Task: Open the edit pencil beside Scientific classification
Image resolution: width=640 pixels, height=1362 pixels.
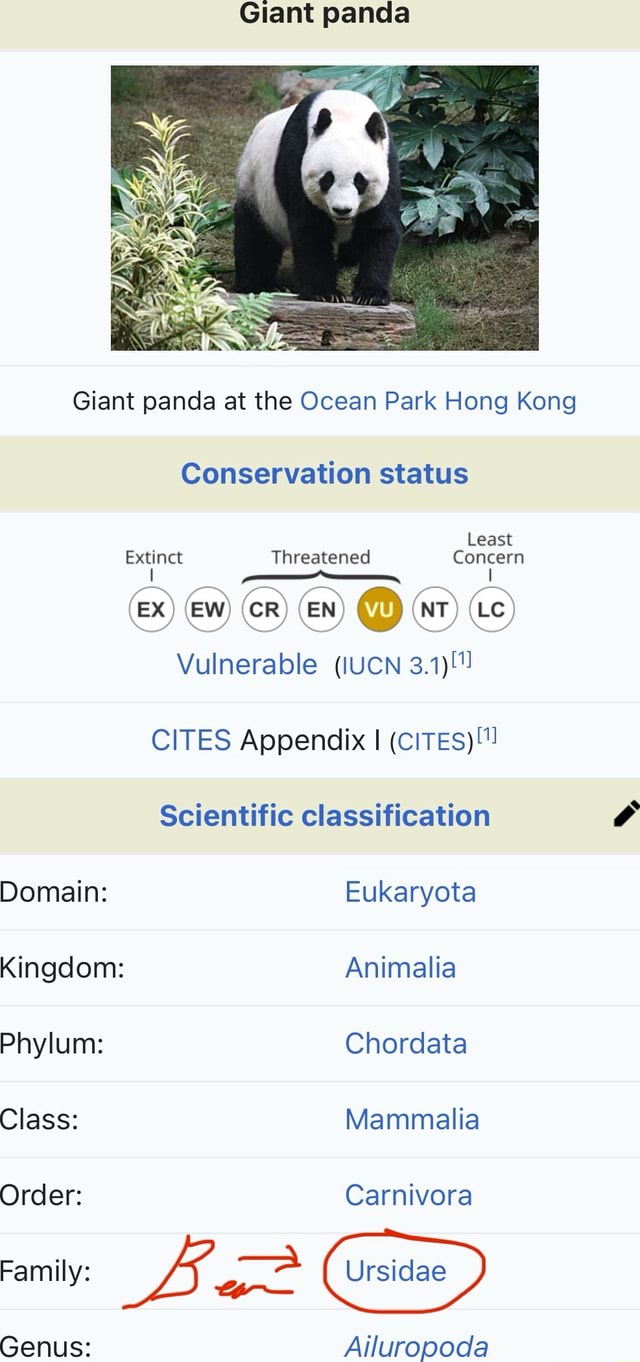Action: (x=625, y=815)
